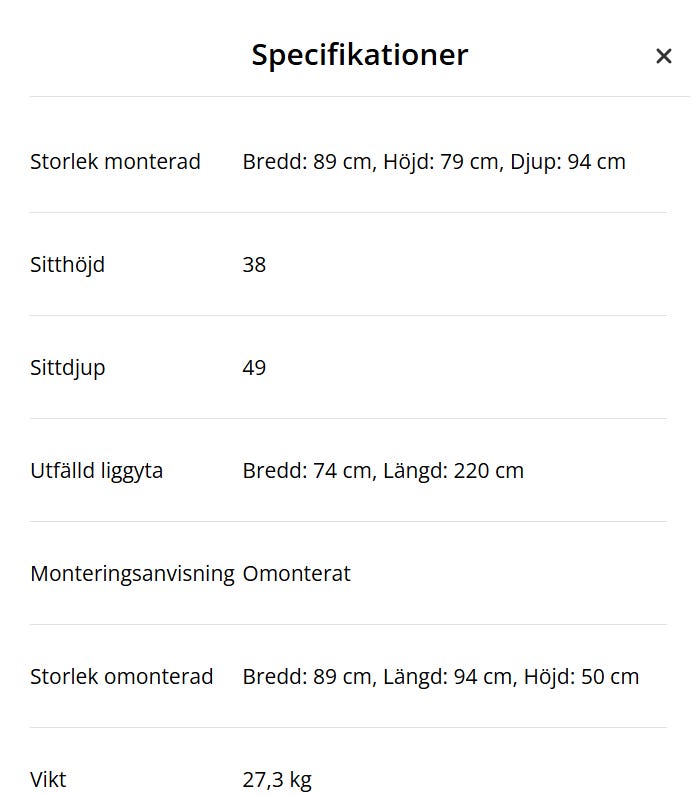The width and height of the screenshot is (697, 796).
Task: Click Längd: 220 cm value
Action: [x=453, y=470]
